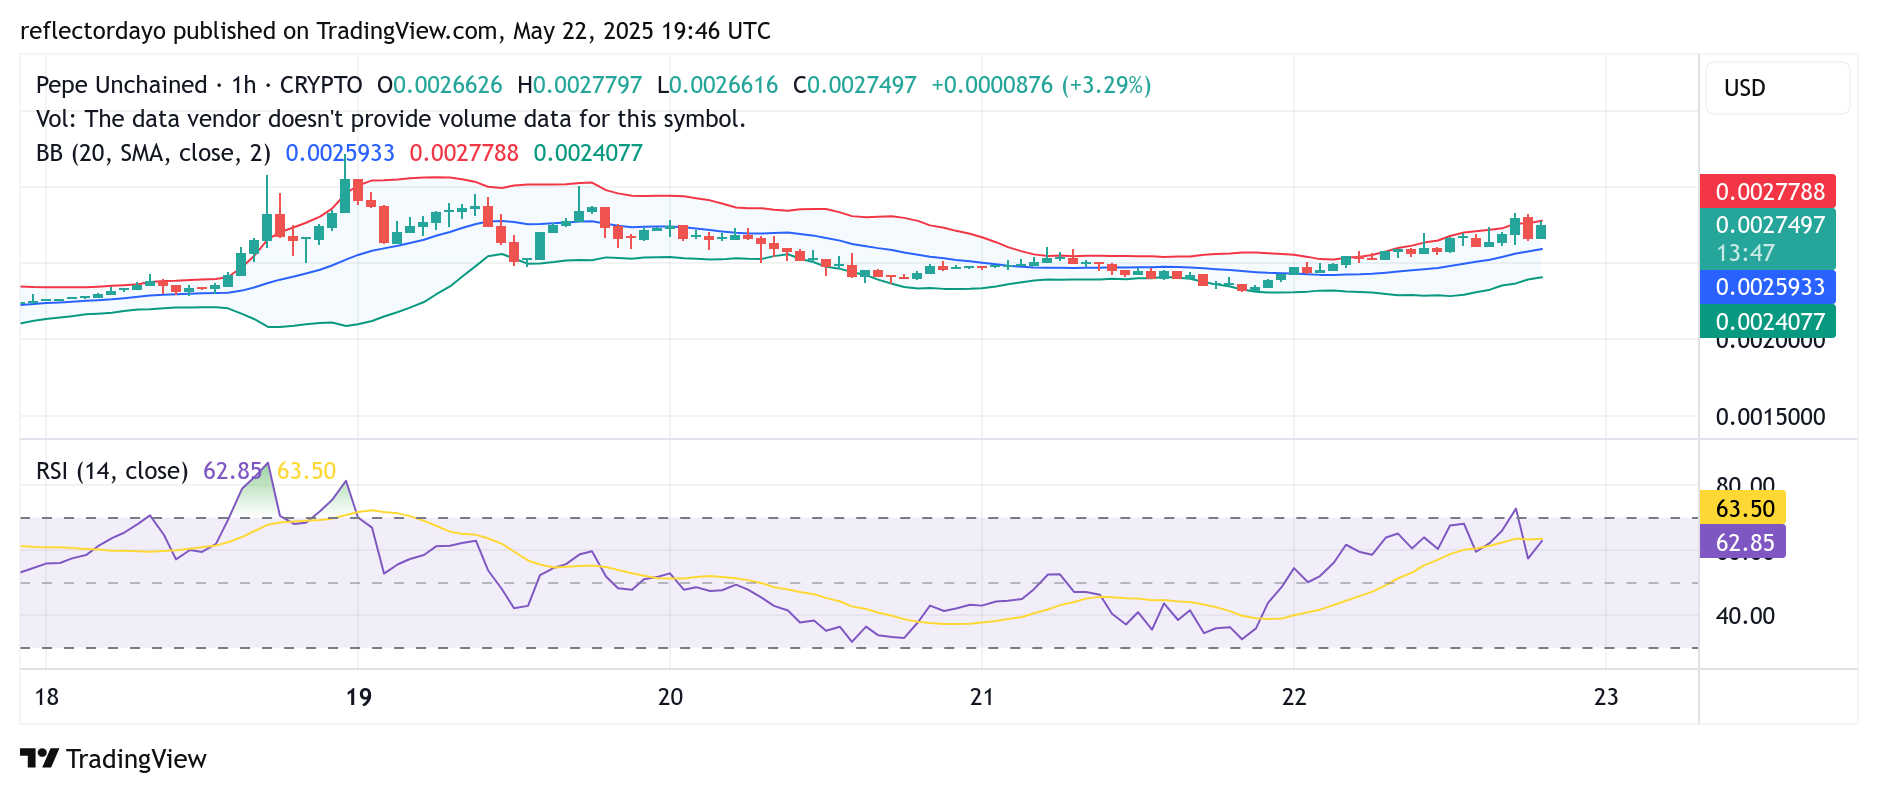Click the 1h interval label
This screenshot has height=794, width=1878.
click(x=243, y=85)
